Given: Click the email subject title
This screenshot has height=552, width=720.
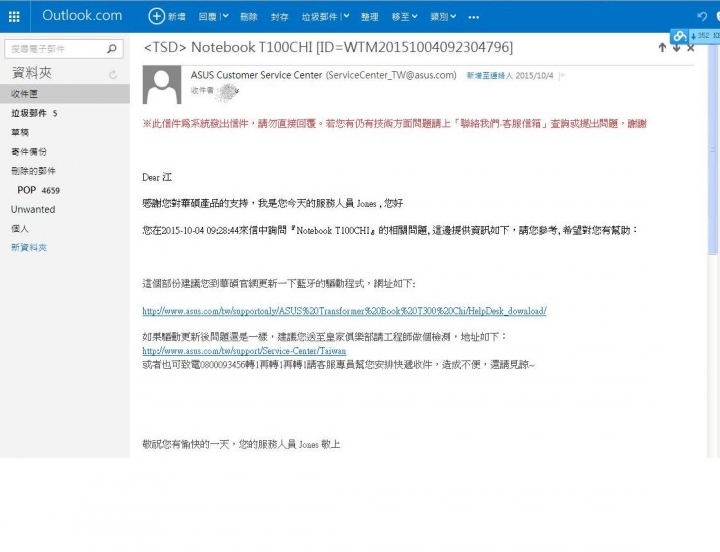Looking at the screenshot, I should click(328, 47).
